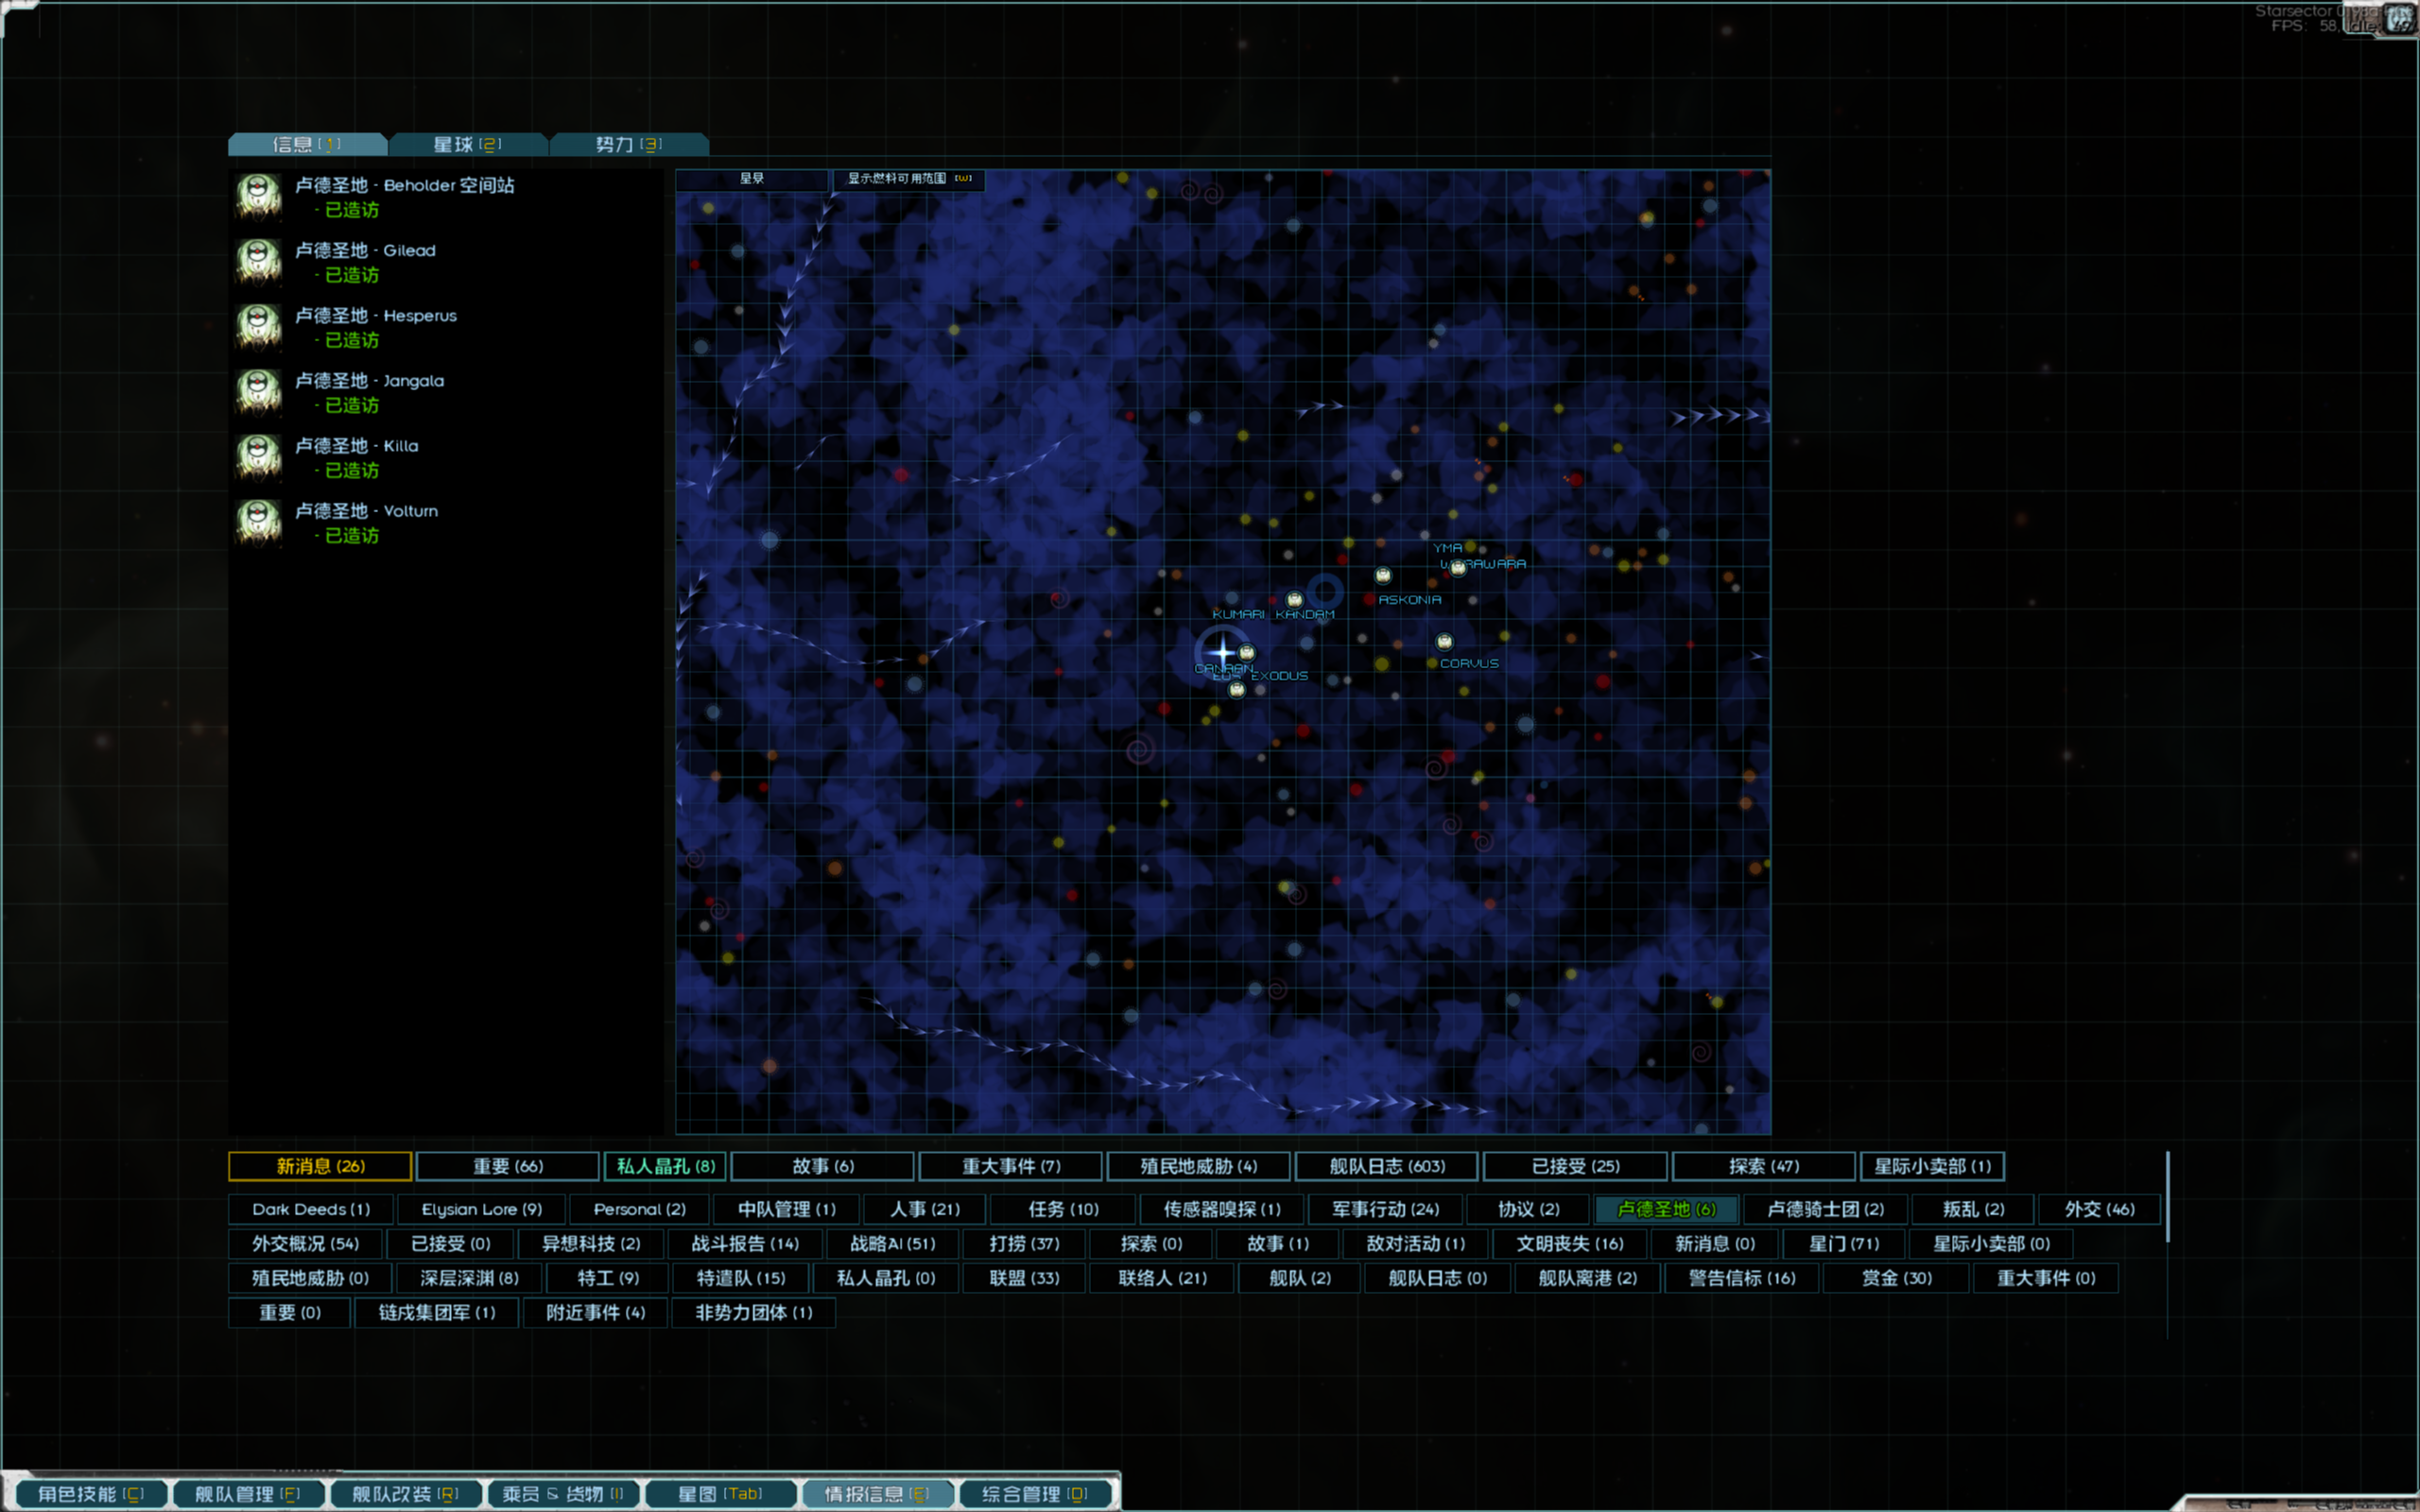Viewport: 2420px width, 1512px height.
Task: Click the 星际小卖部 (1) tag button
Action: click(1932, 1166)
